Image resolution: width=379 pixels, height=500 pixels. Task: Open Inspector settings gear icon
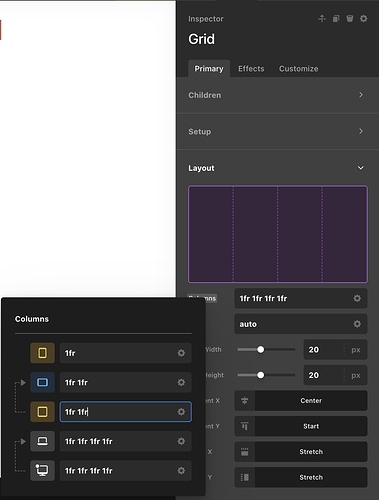click(364, 19)
